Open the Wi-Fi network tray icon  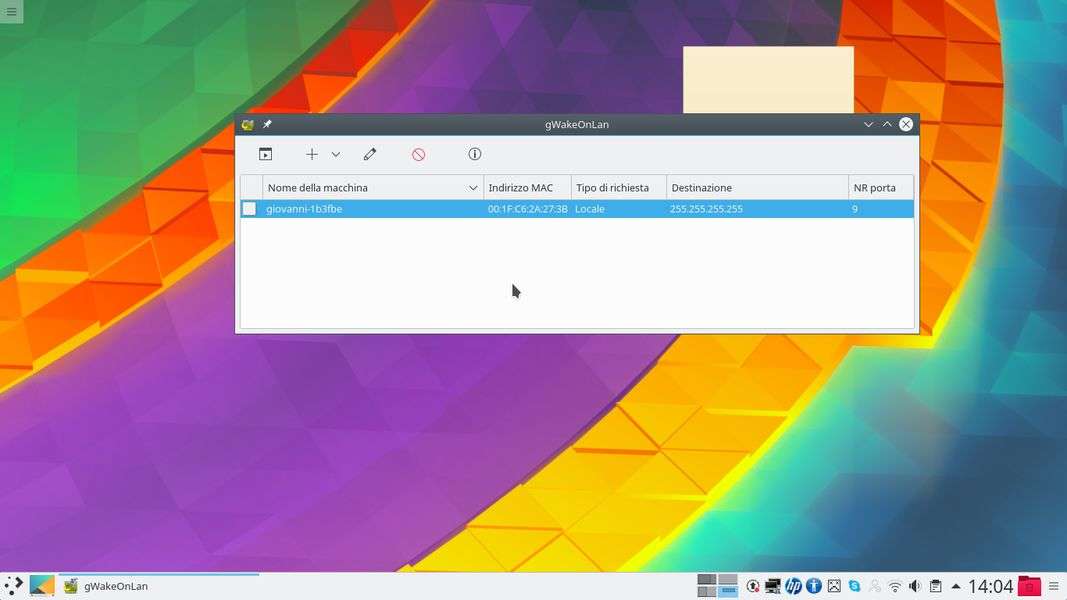[896, 586]
